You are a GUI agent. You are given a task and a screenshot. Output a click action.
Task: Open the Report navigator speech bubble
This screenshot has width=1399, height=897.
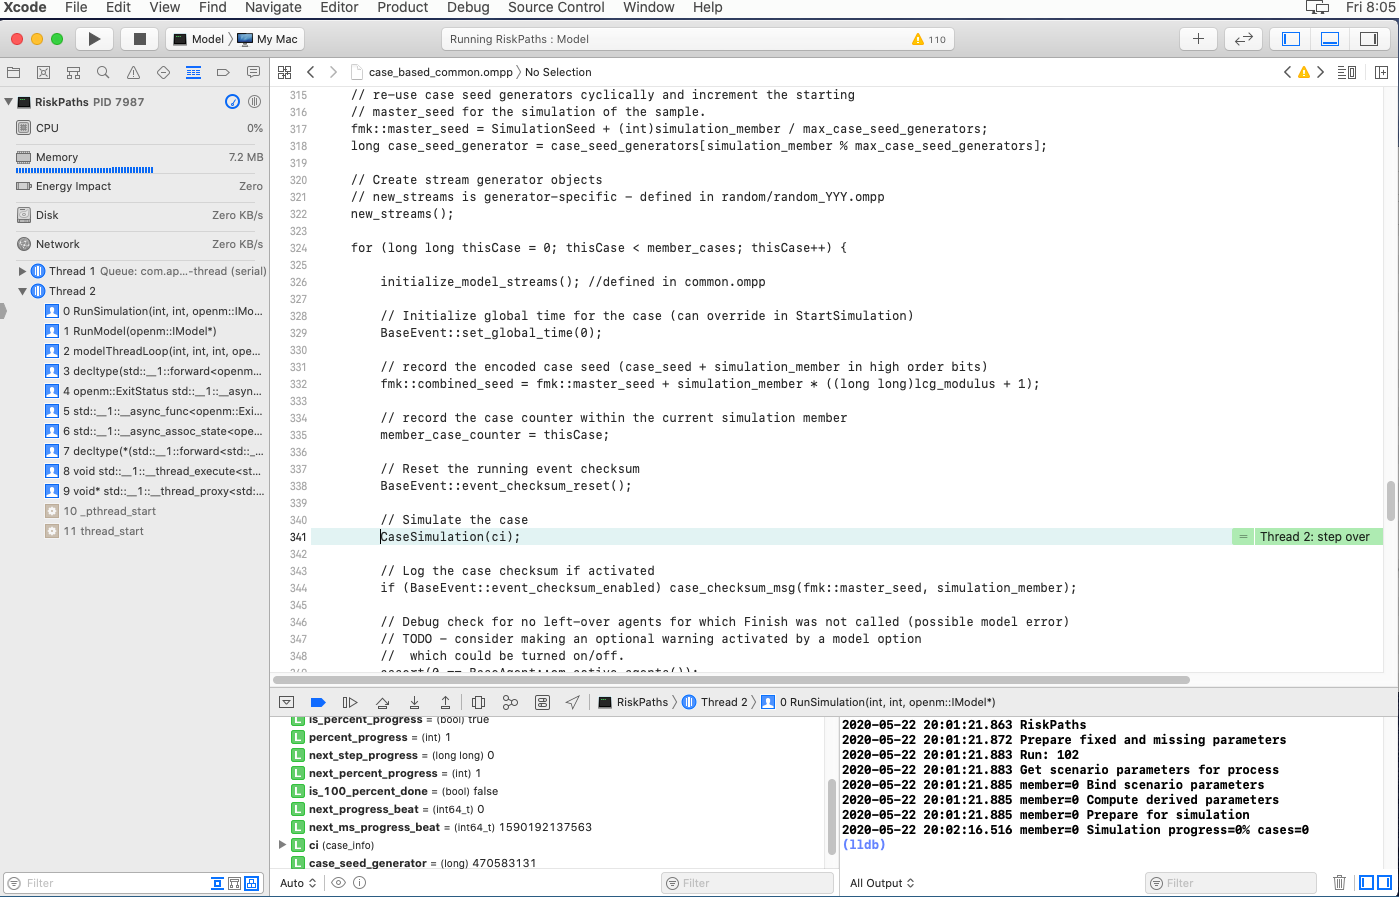[253, 73]
